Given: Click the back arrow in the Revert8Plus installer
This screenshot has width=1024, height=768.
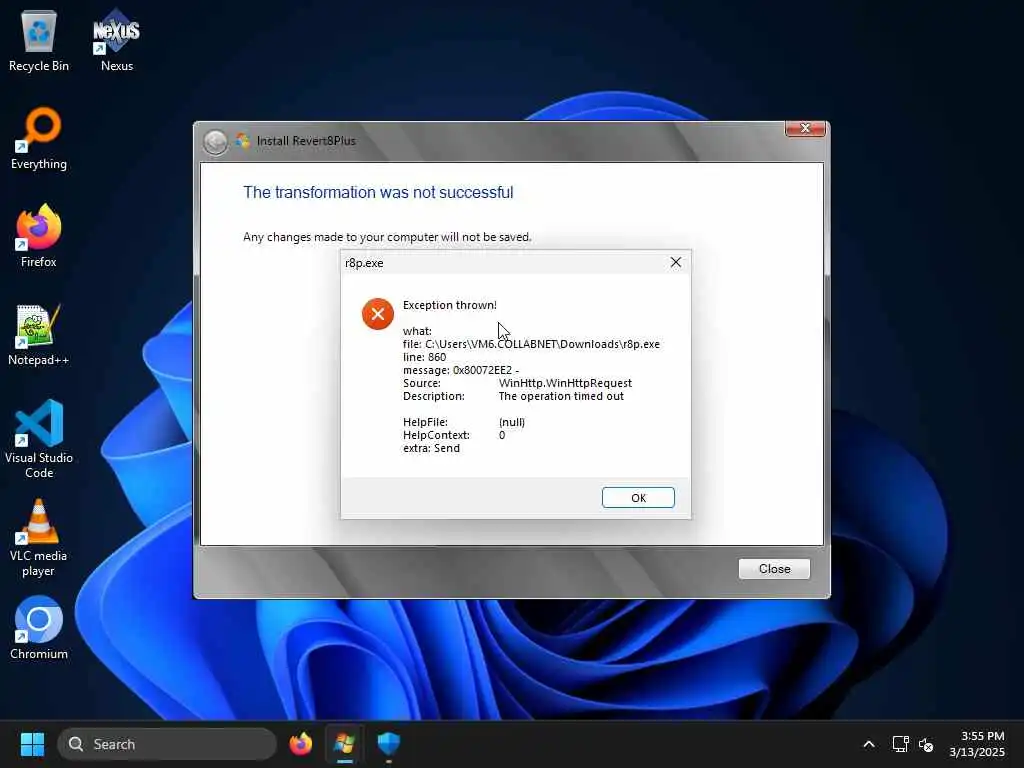Looking at the screenshot, I should (x=216, y=141).
